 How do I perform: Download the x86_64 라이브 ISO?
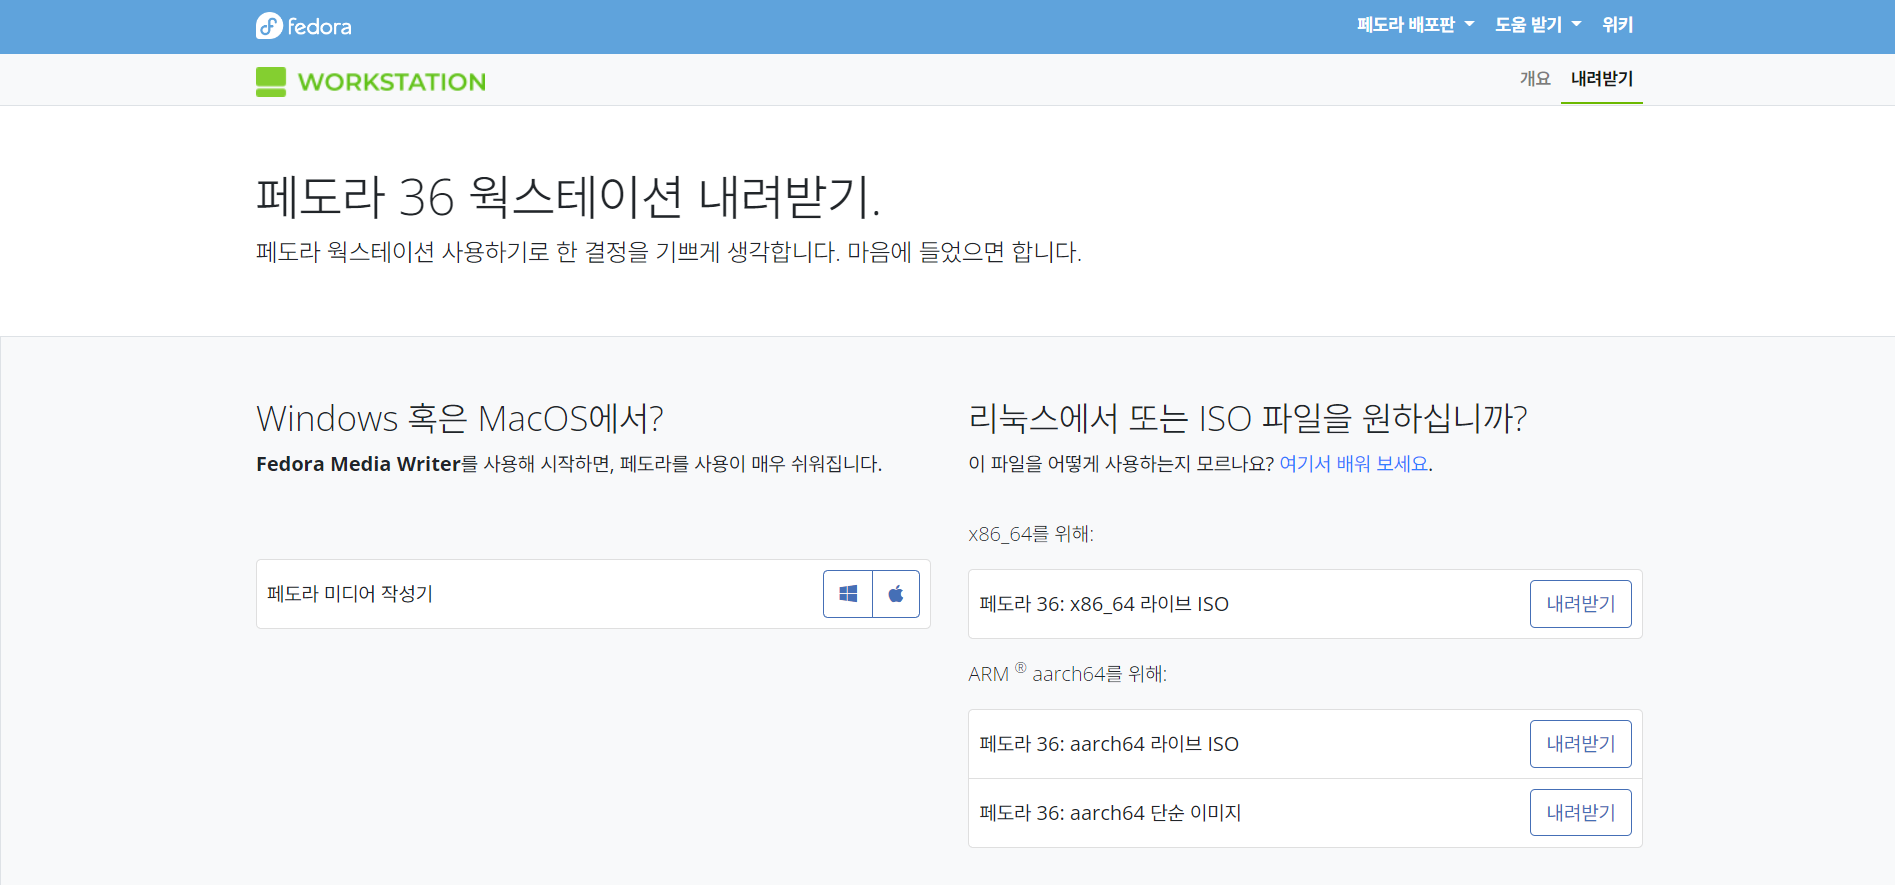pos(1580,604)
